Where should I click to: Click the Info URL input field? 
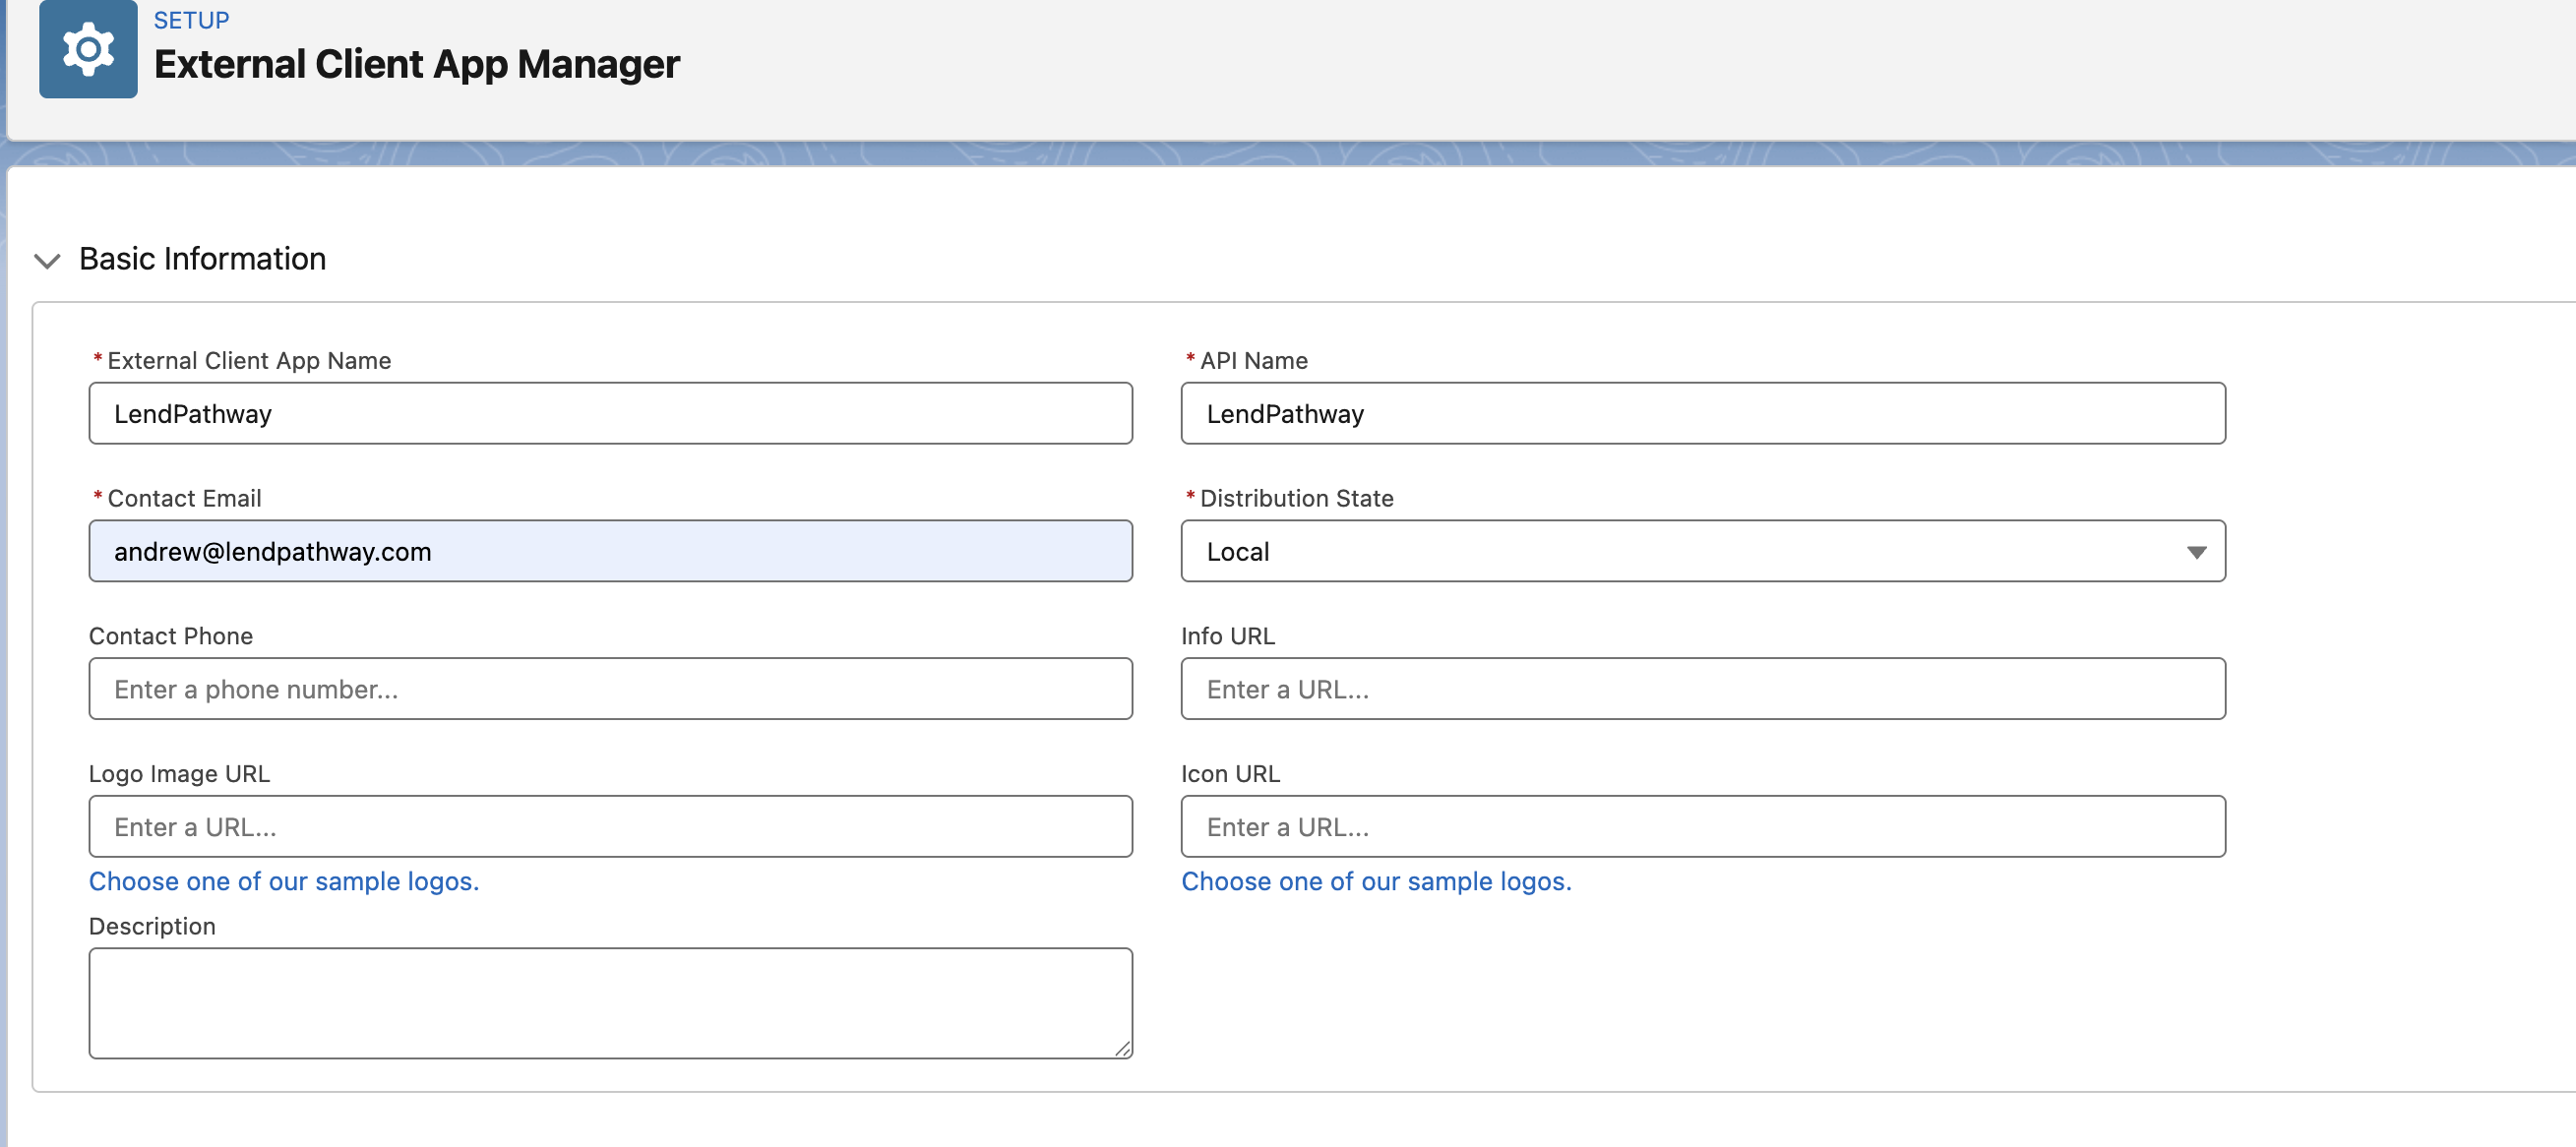click(1702, 689)
